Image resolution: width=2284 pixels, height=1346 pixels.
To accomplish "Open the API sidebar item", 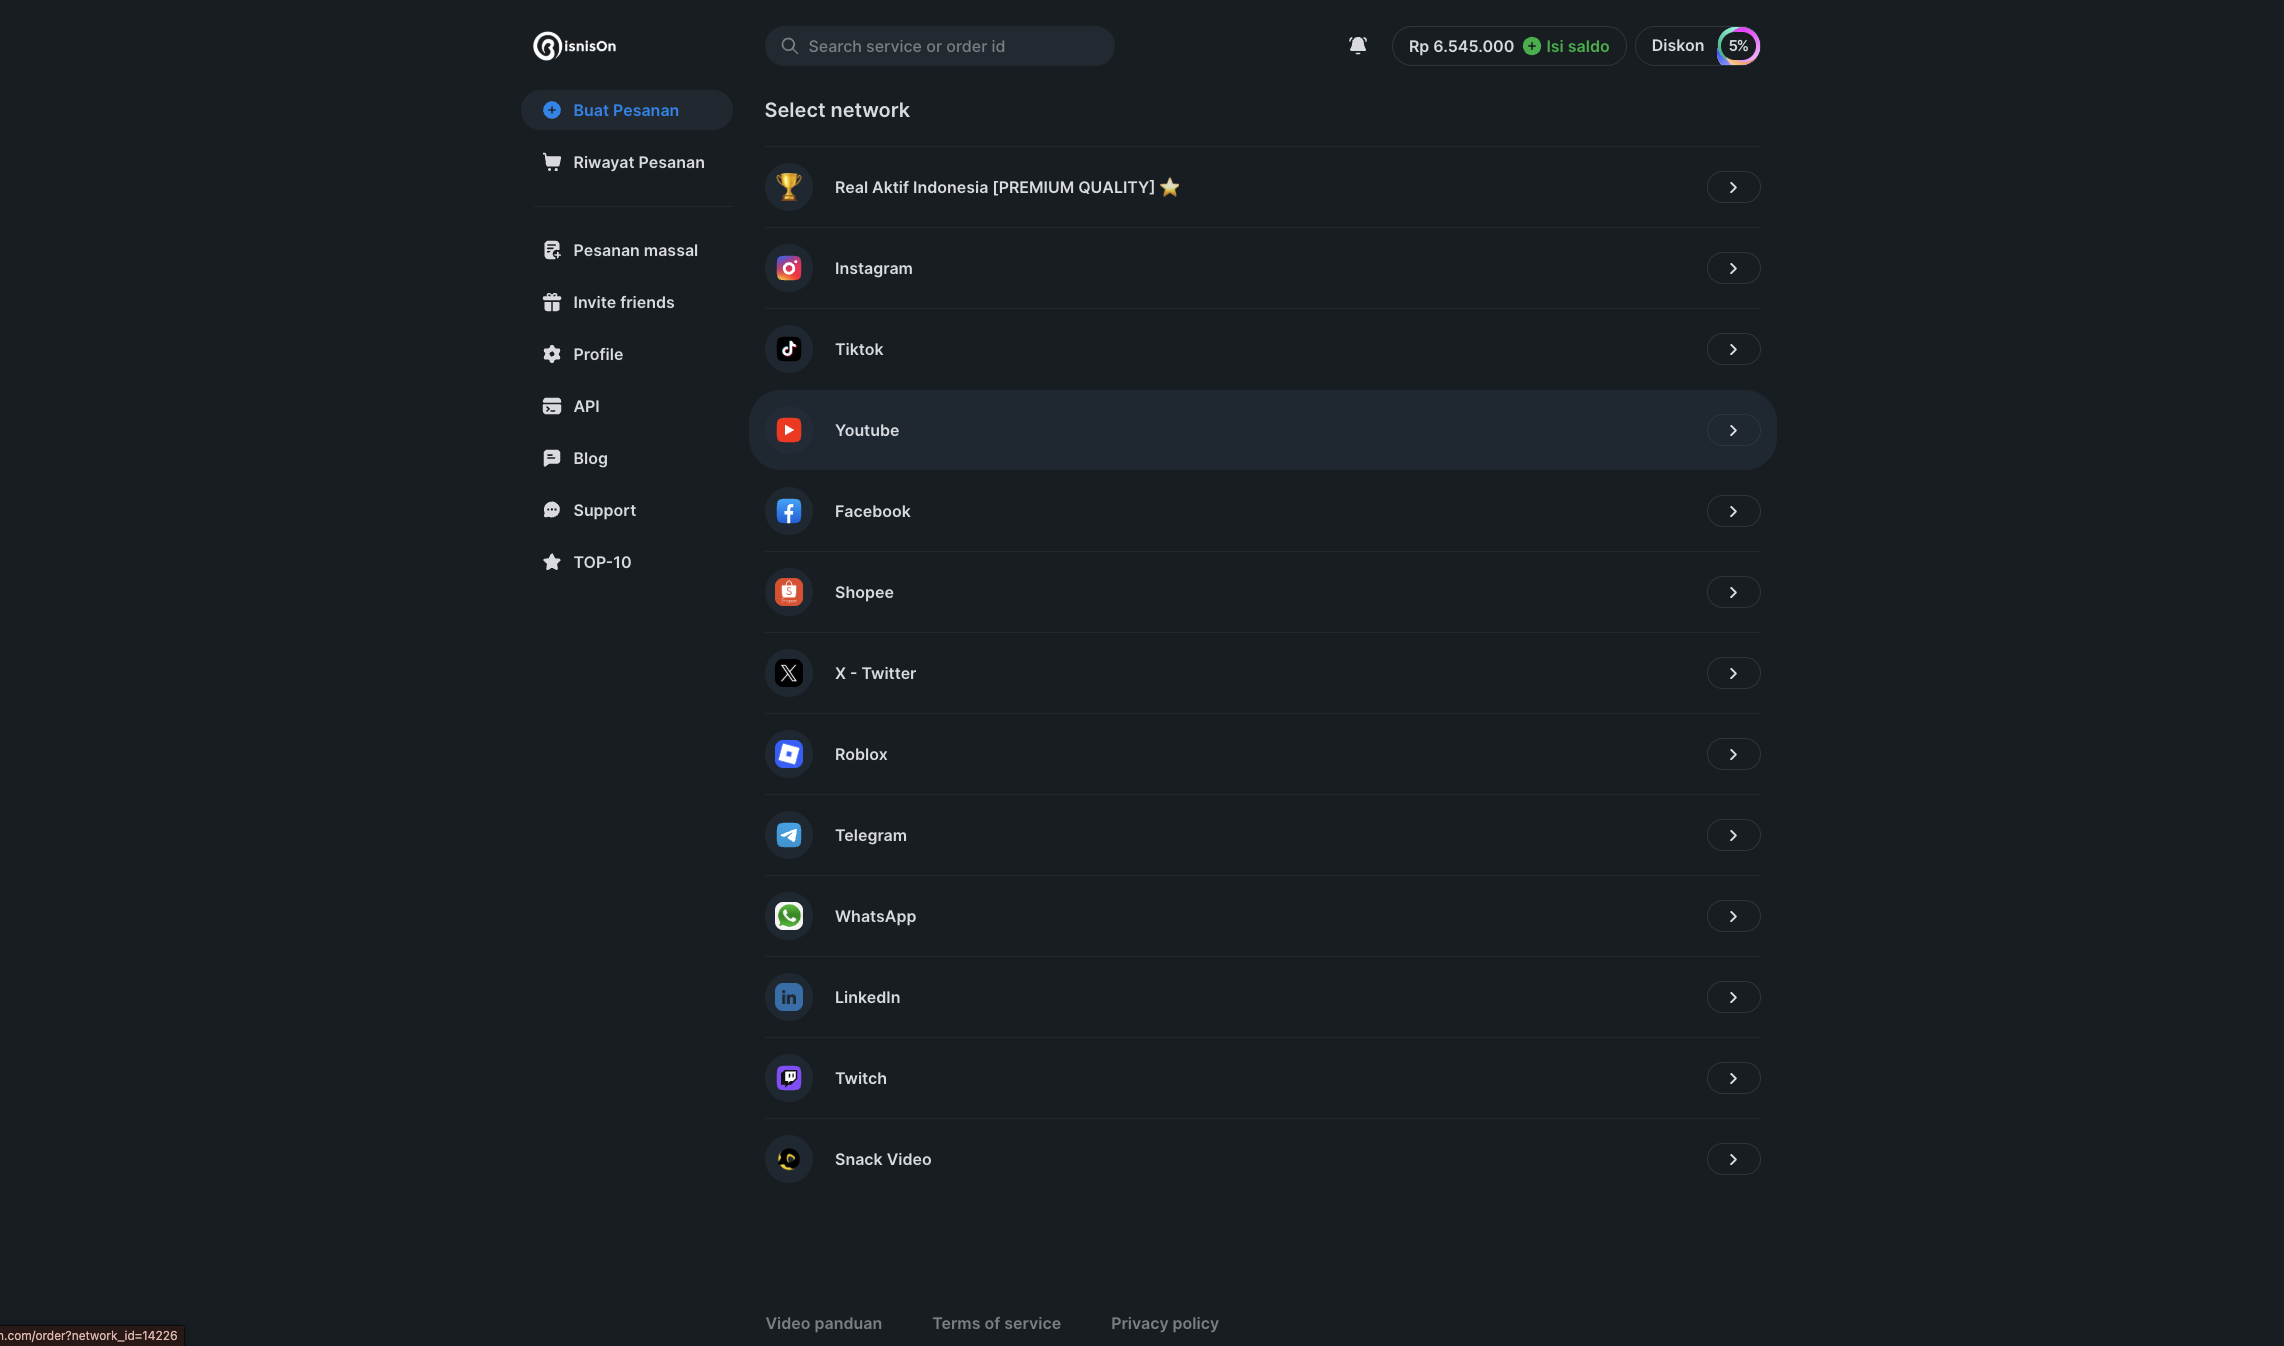I will 586,406.
